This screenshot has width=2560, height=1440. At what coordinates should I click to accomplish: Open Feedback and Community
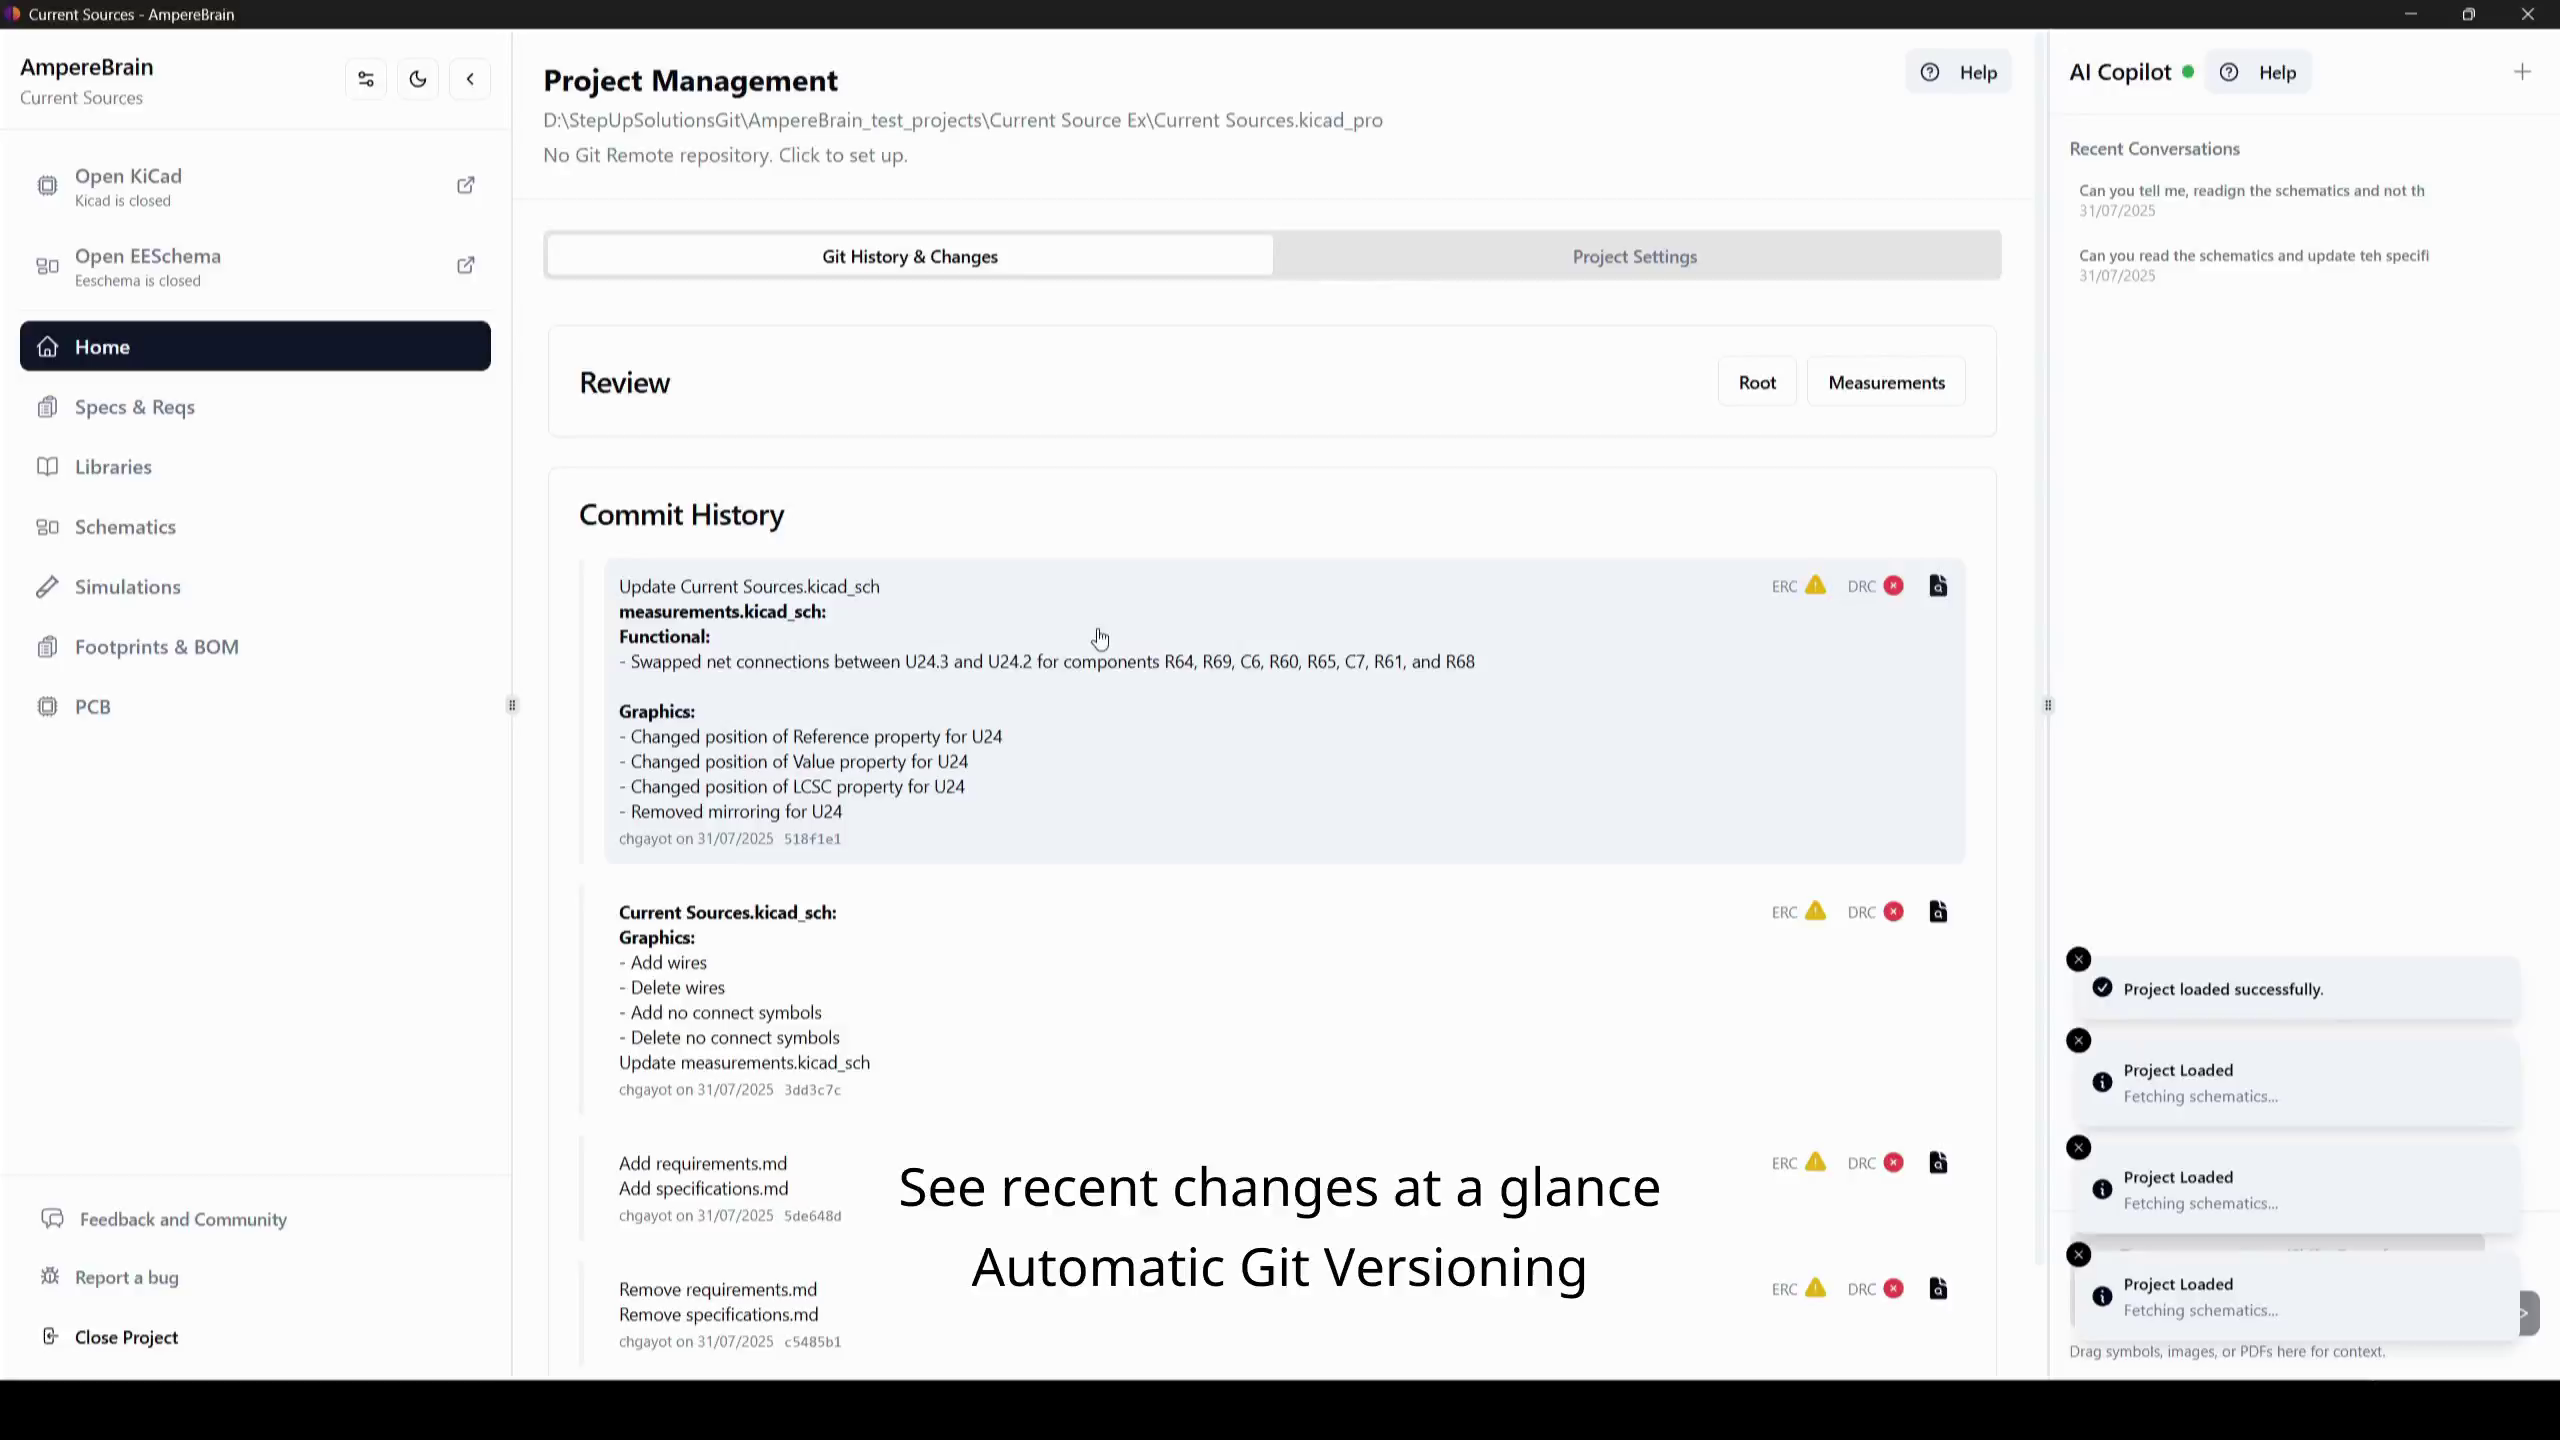[x=164, y=1219]
